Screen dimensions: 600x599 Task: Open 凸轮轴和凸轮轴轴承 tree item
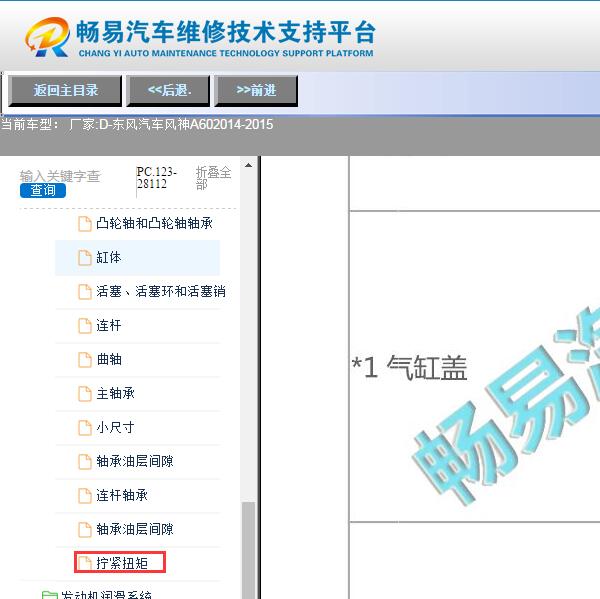[x=154, y=224]
